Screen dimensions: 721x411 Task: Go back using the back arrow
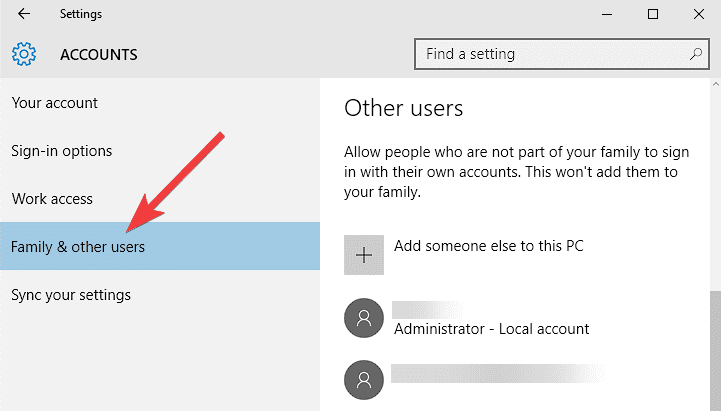pyautogui.click(x=23, y=14)
